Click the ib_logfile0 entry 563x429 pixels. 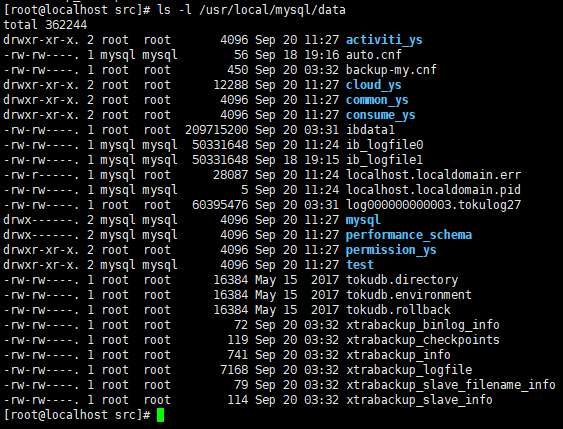pyautogui.click(x=384, y=145)
